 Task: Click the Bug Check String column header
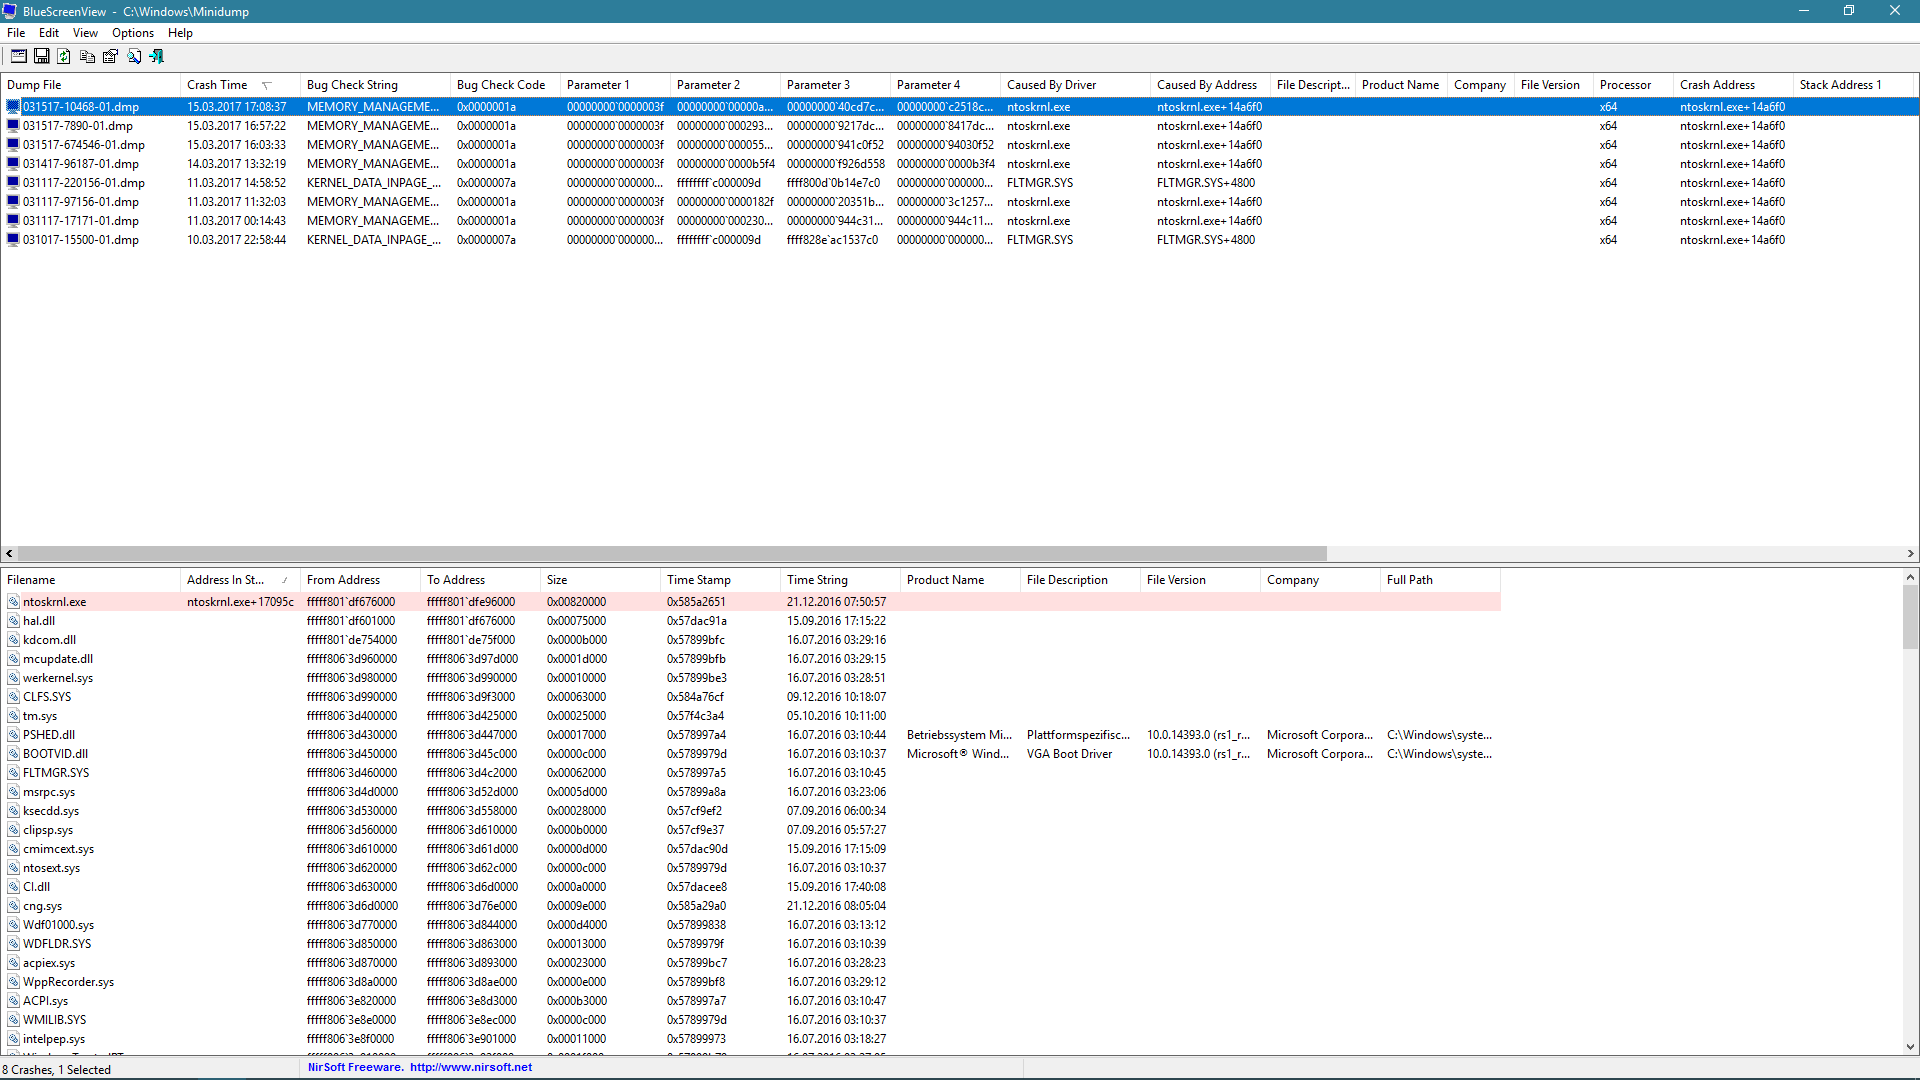tap(352, 85)
